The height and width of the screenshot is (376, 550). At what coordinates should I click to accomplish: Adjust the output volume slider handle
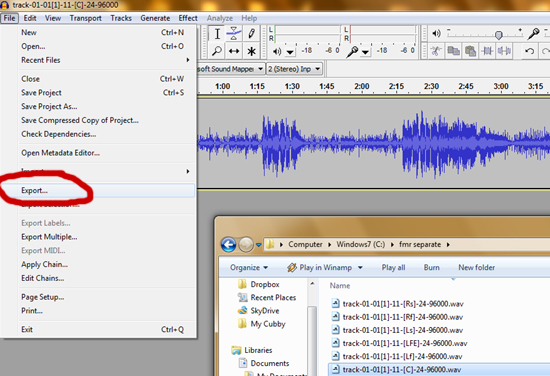tap(498, 35)
